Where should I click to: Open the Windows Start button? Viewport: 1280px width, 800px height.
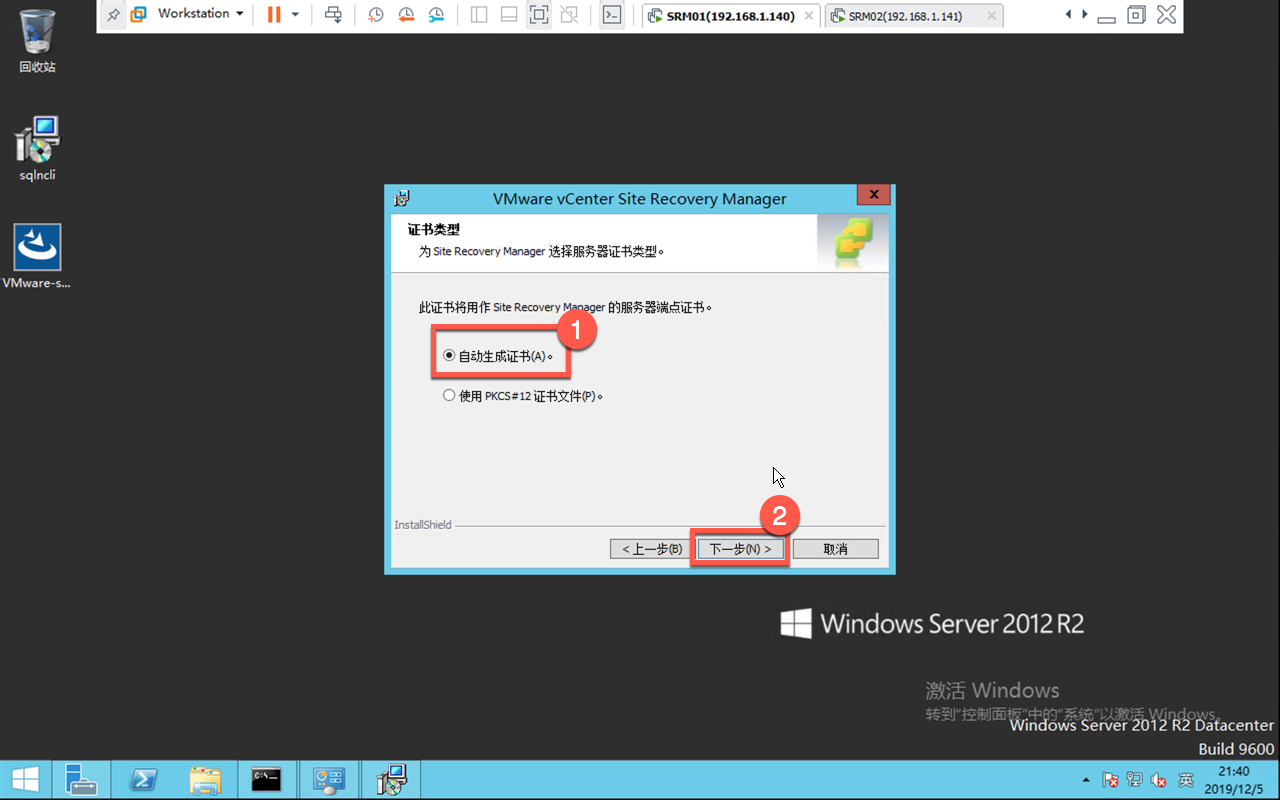(x=25, y=780)
